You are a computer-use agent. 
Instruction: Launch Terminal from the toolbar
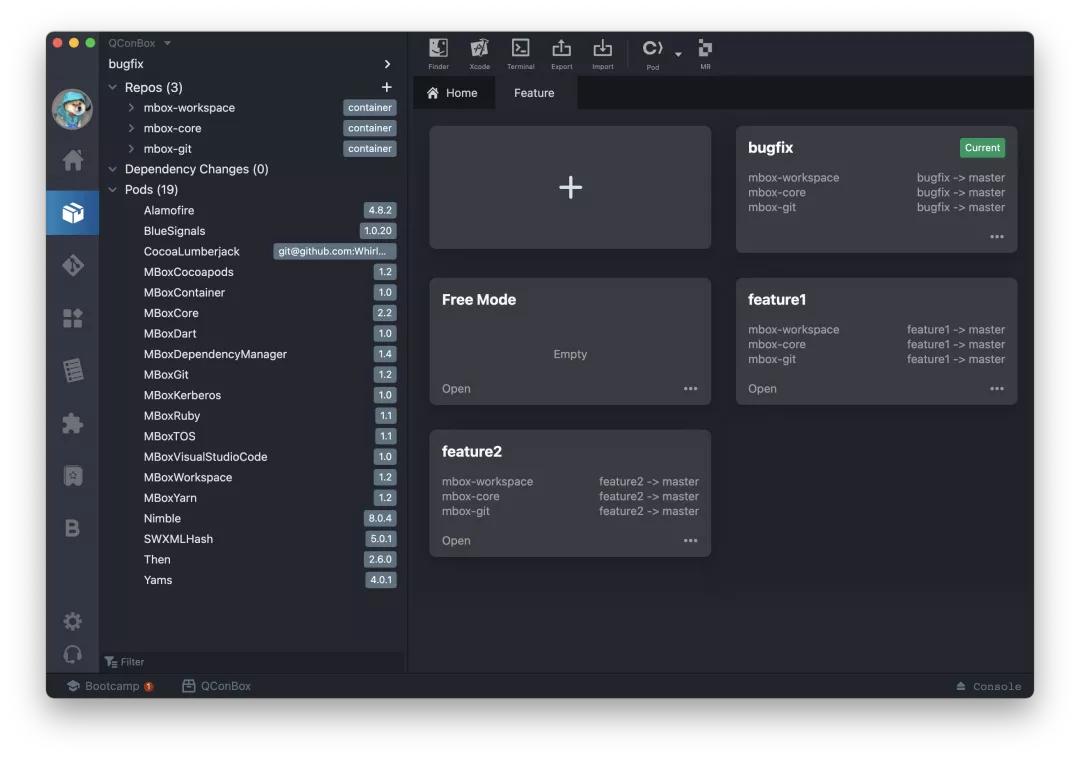point(520,52)
